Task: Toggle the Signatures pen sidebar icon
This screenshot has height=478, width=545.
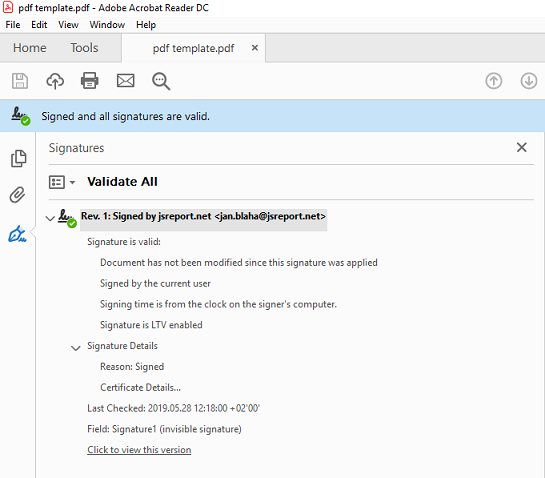Action: (17, 234)
